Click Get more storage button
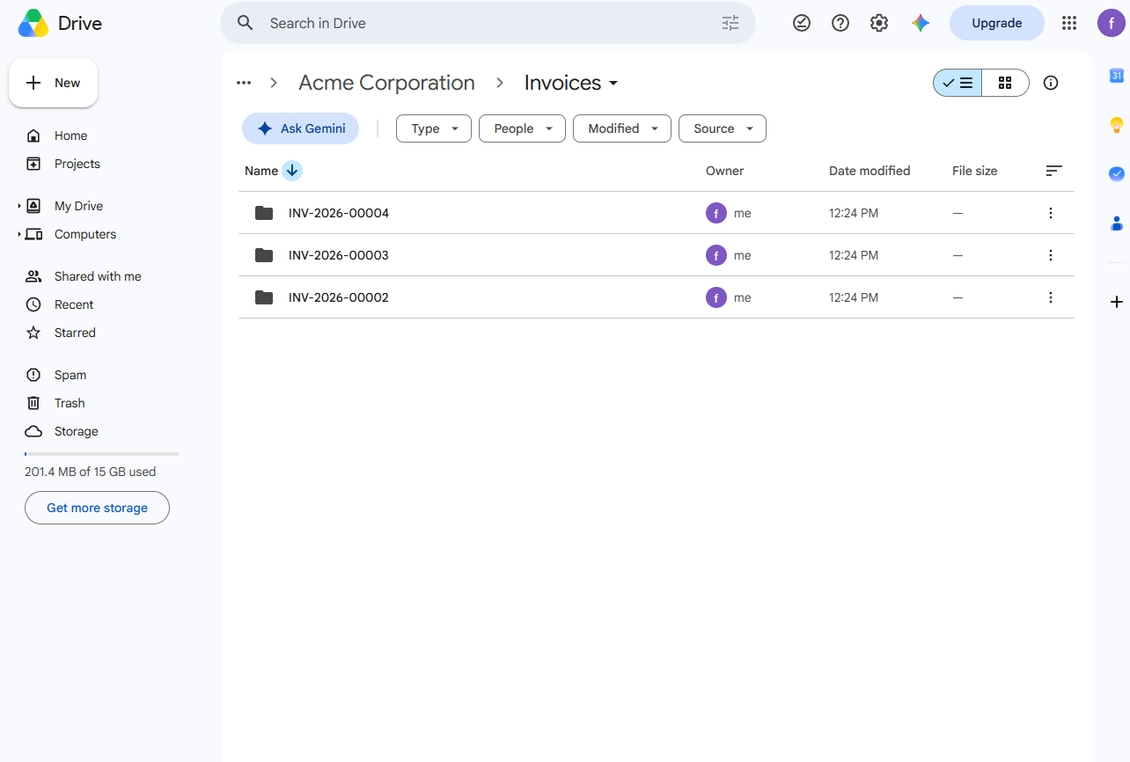 (x=97, y=508)
